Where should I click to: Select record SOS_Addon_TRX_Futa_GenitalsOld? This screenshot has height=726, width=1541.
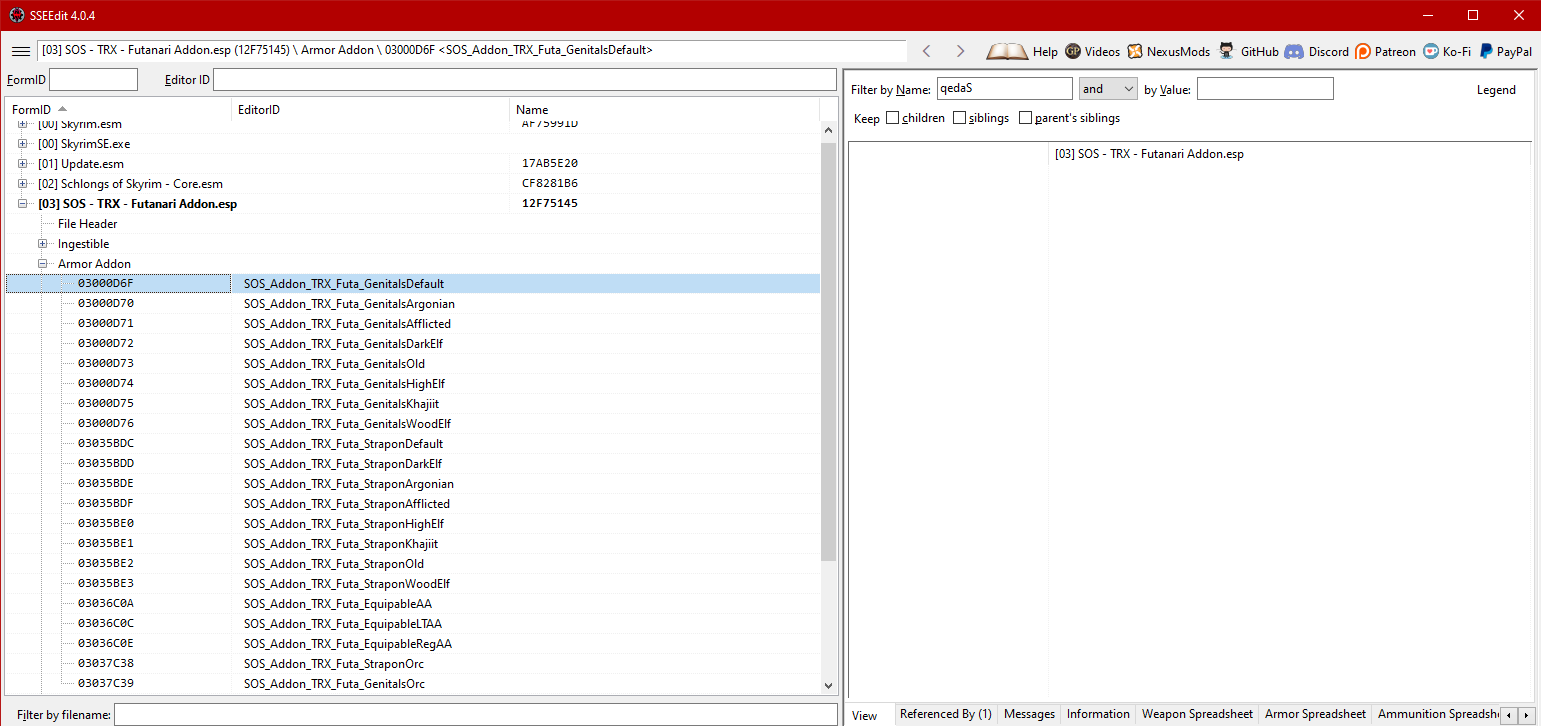412,364
